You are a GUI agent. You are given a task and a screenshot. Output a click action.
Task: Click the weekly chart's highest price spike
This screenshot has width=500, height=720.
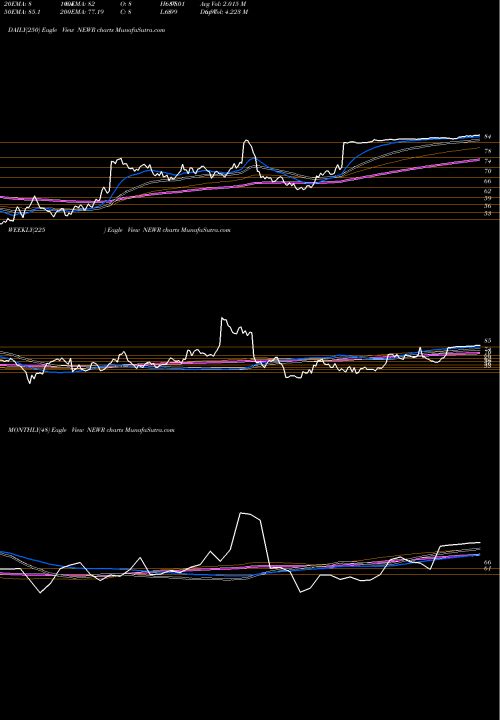pyautogui.click(x=222, y=318)
